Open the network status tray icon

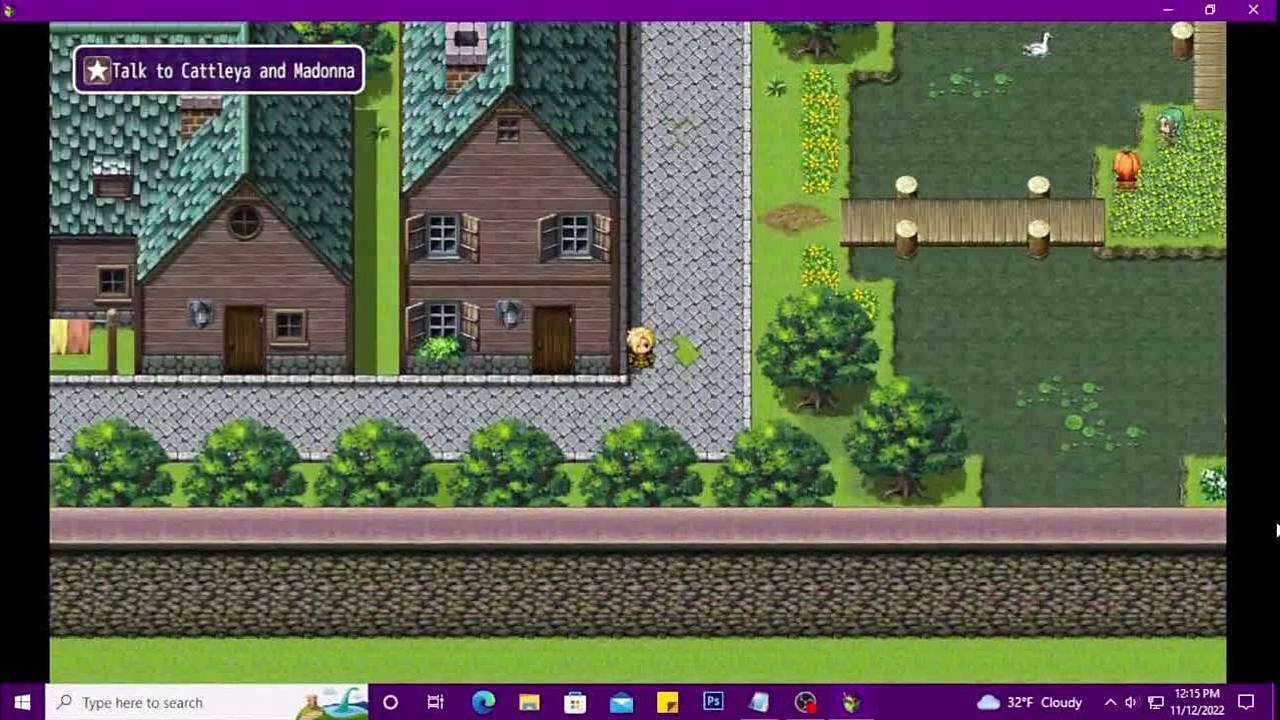(x=1155, y=702)
